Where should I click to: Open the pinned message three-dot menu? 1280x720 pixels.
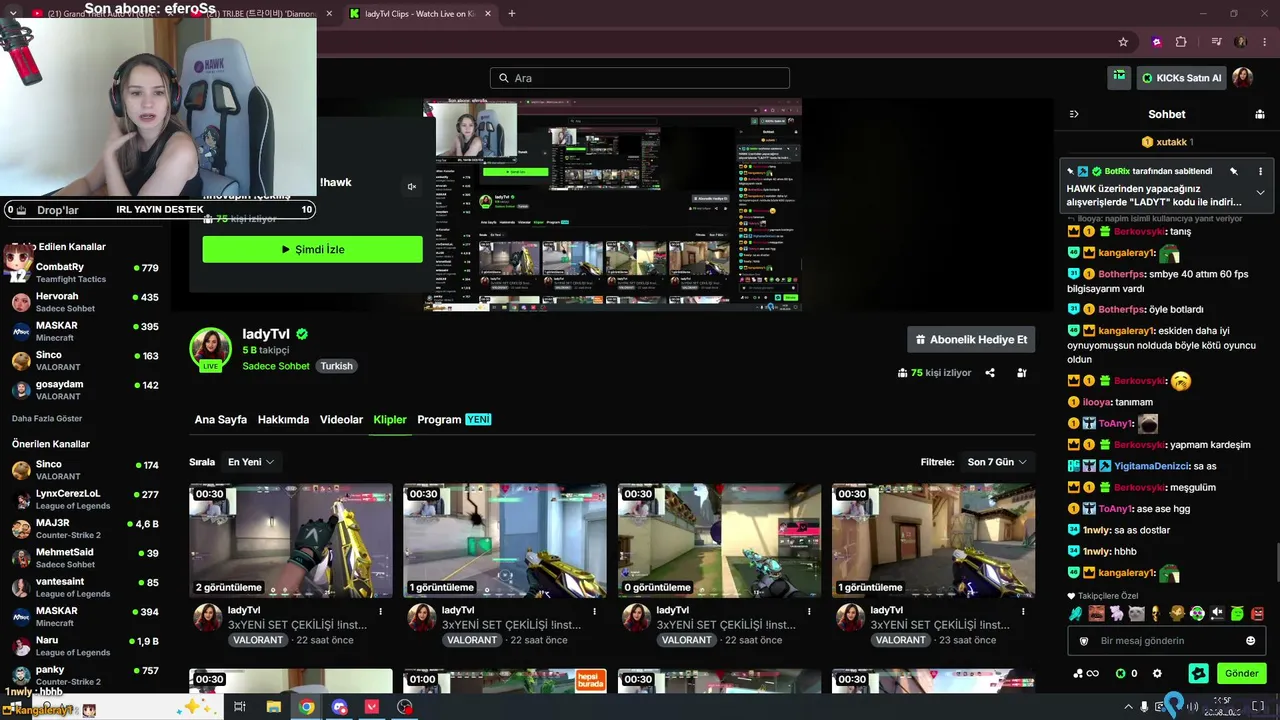pyautogui.click(x=1260, y=171)
